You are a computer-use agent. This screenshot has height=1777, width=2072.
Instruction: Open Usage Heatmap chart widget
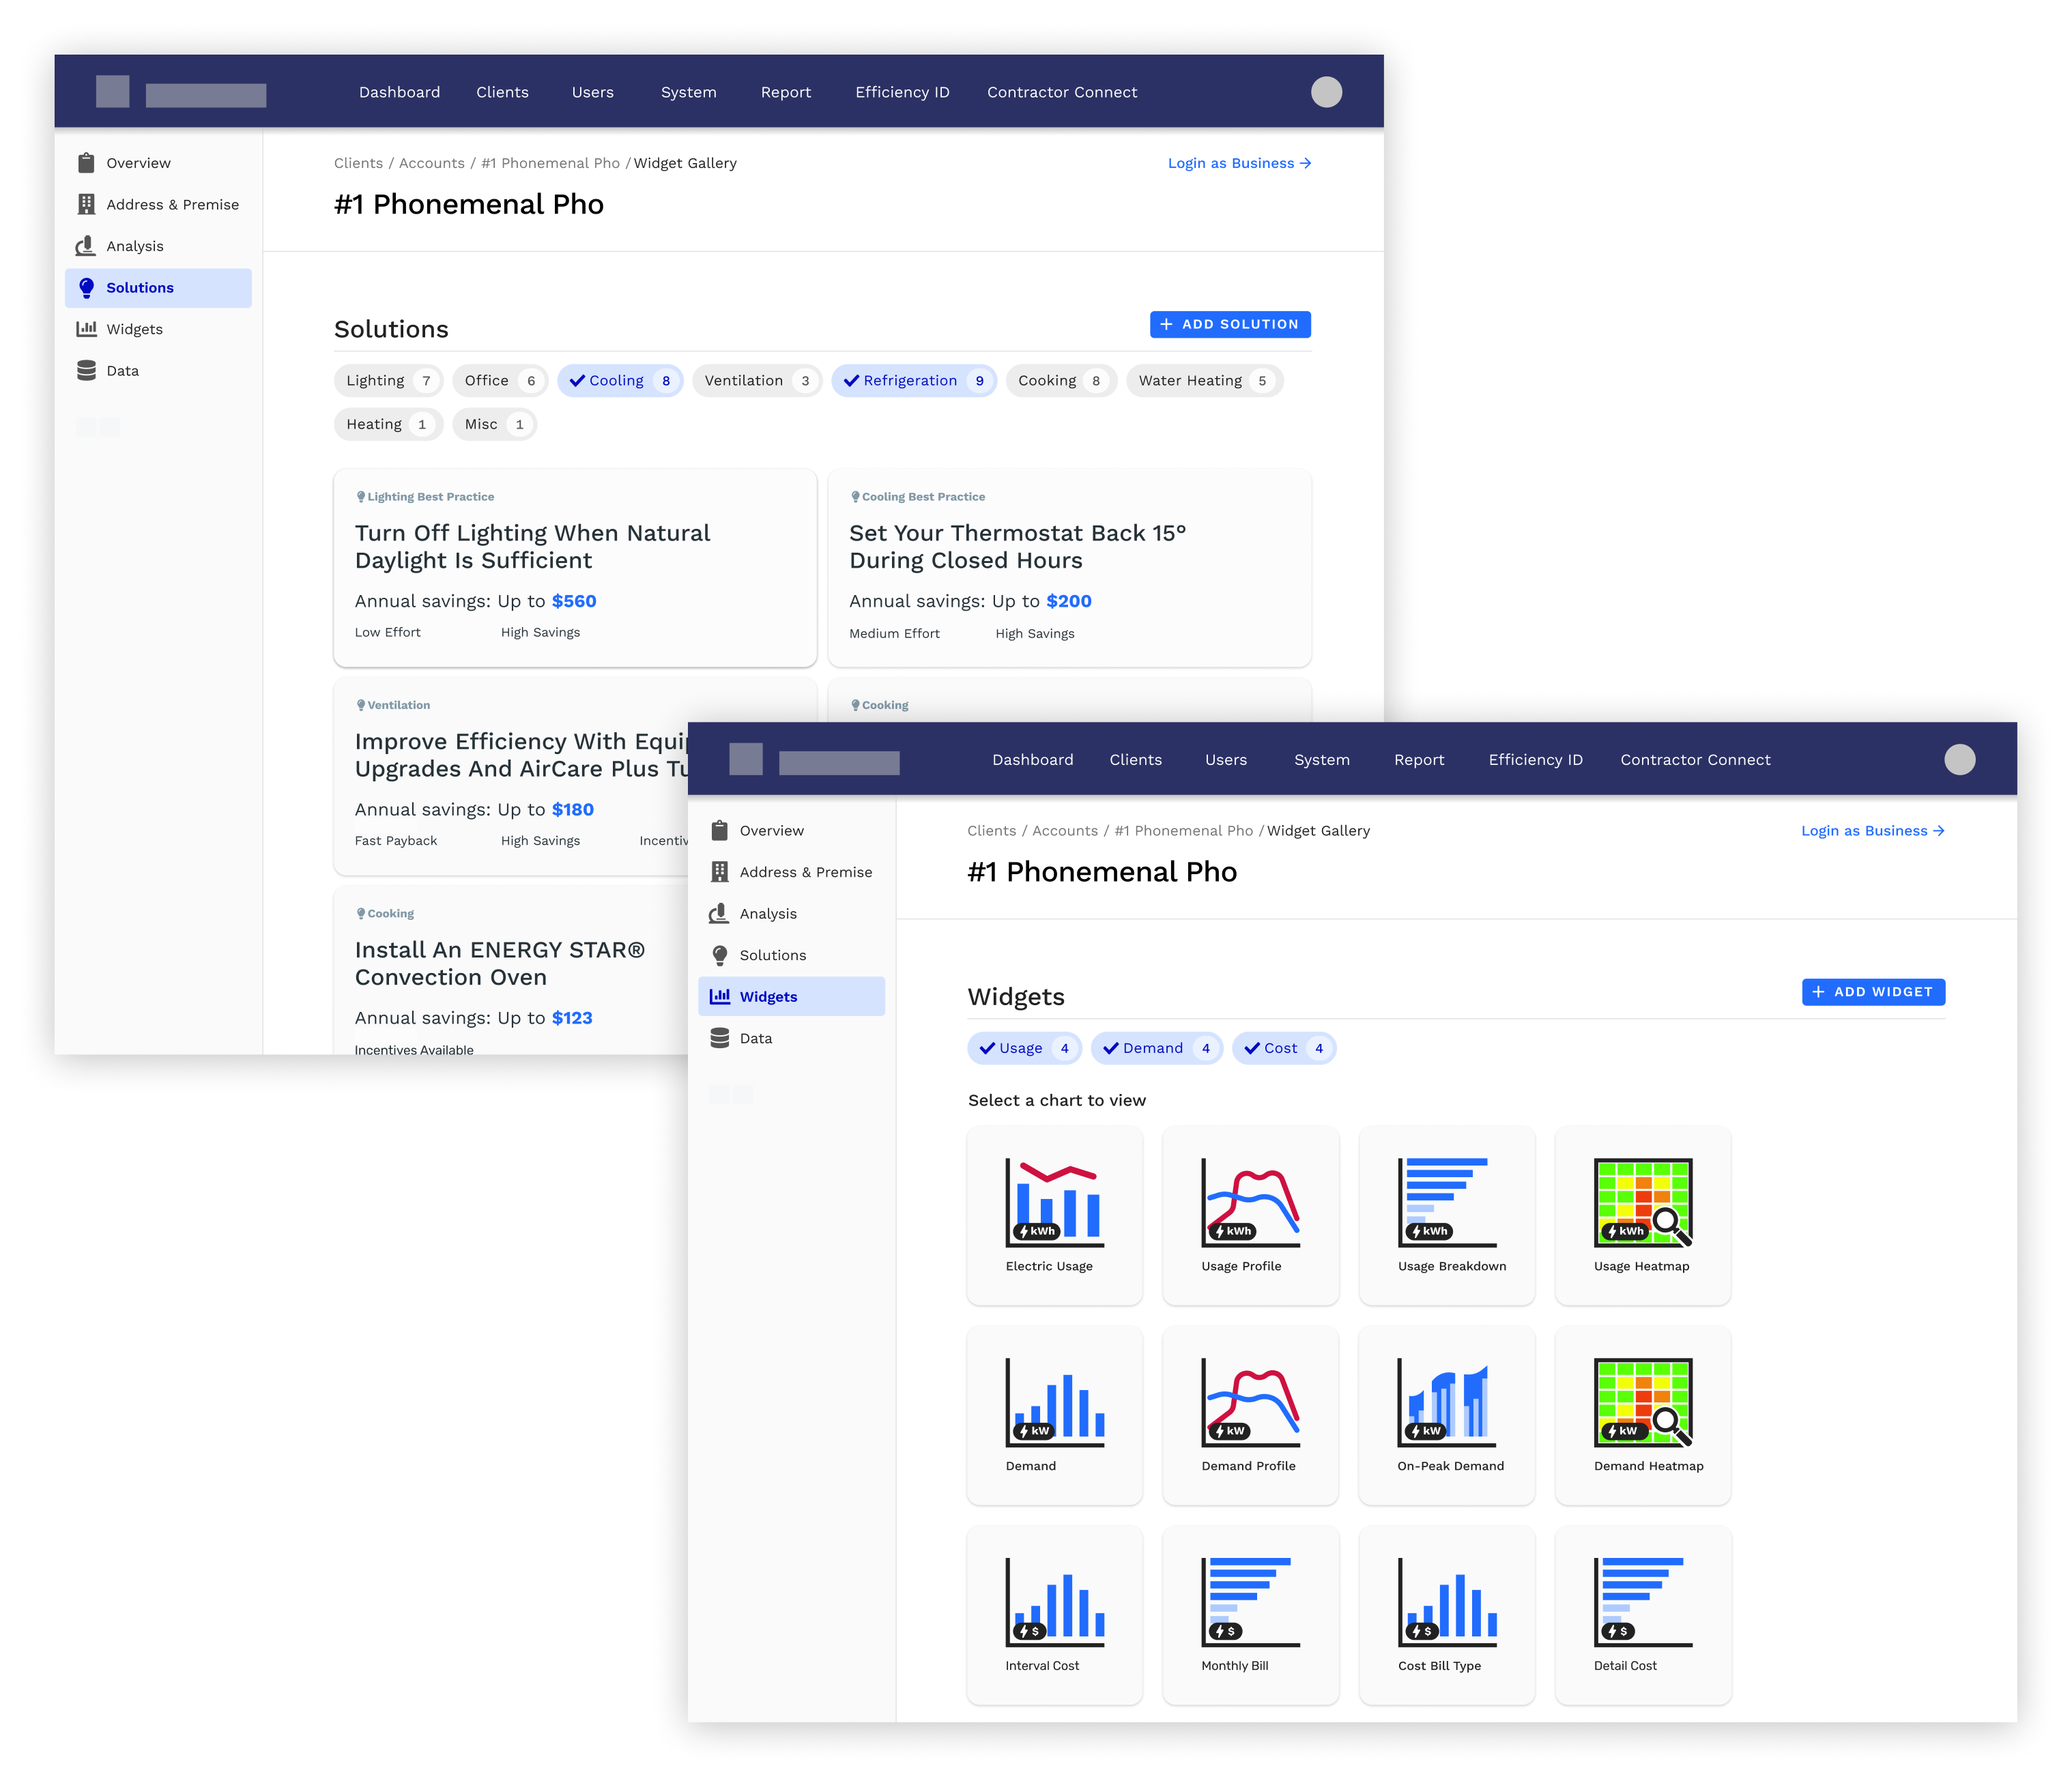1642,1215
